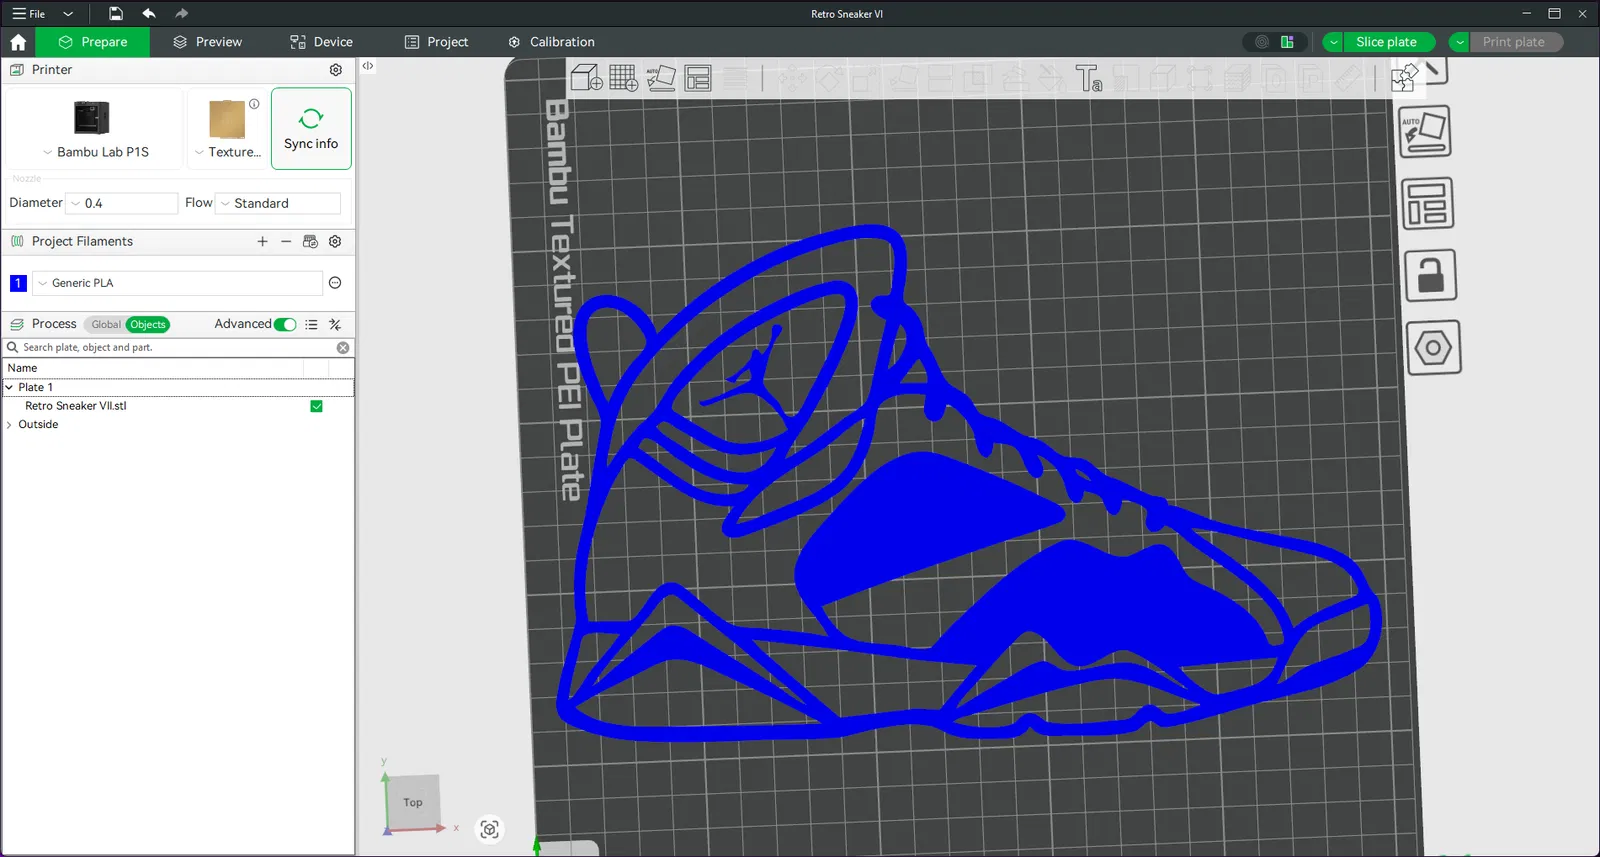Save the project with the disk icon
The height and width of the screenshot is (857, 1600).
(x=116, y=14)
